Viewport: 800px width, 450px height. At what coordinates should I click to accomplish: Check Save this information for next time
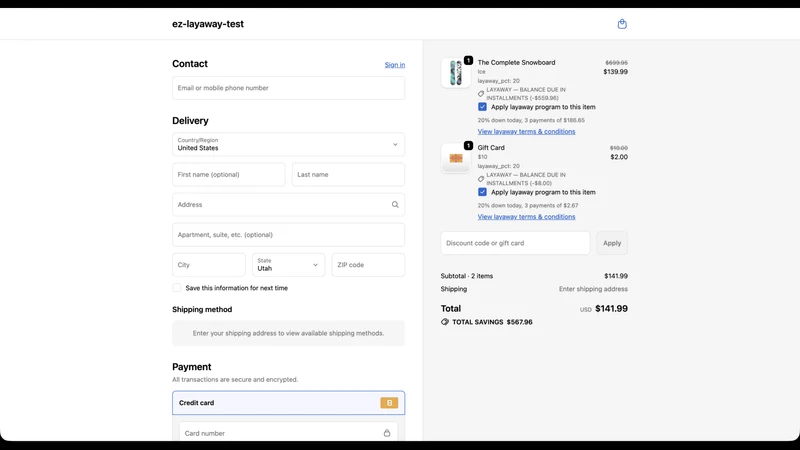coord(177,288)
